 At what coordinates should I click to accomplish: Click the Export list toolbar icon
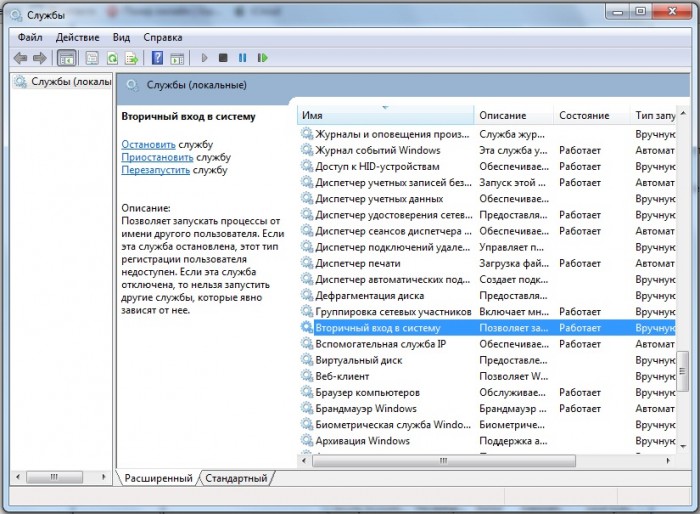pyautogui.click(x=132, y=58)
